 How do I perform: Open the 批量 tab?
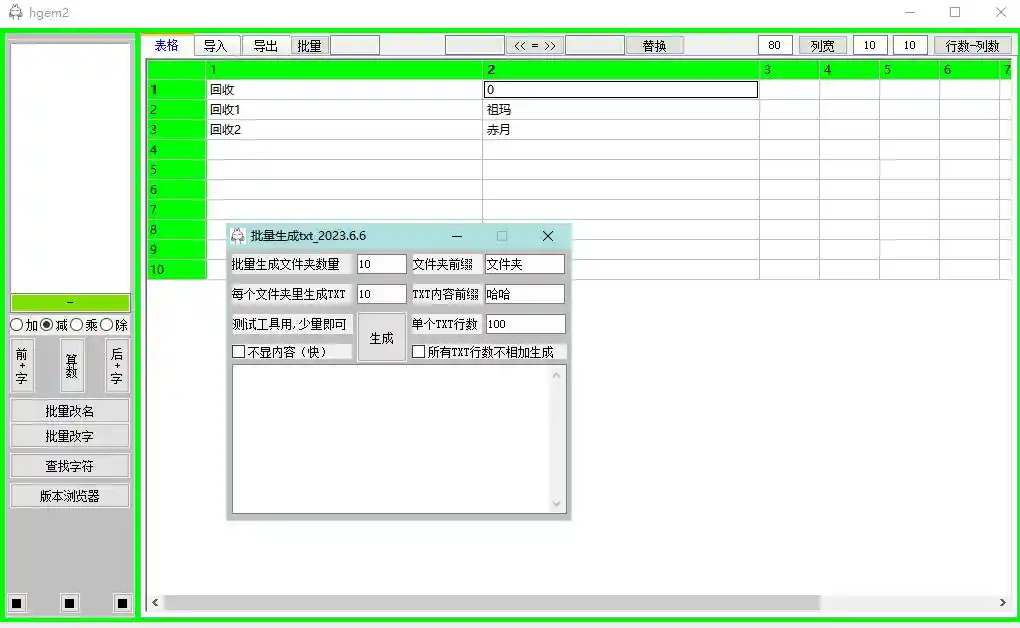click(310, 46)
